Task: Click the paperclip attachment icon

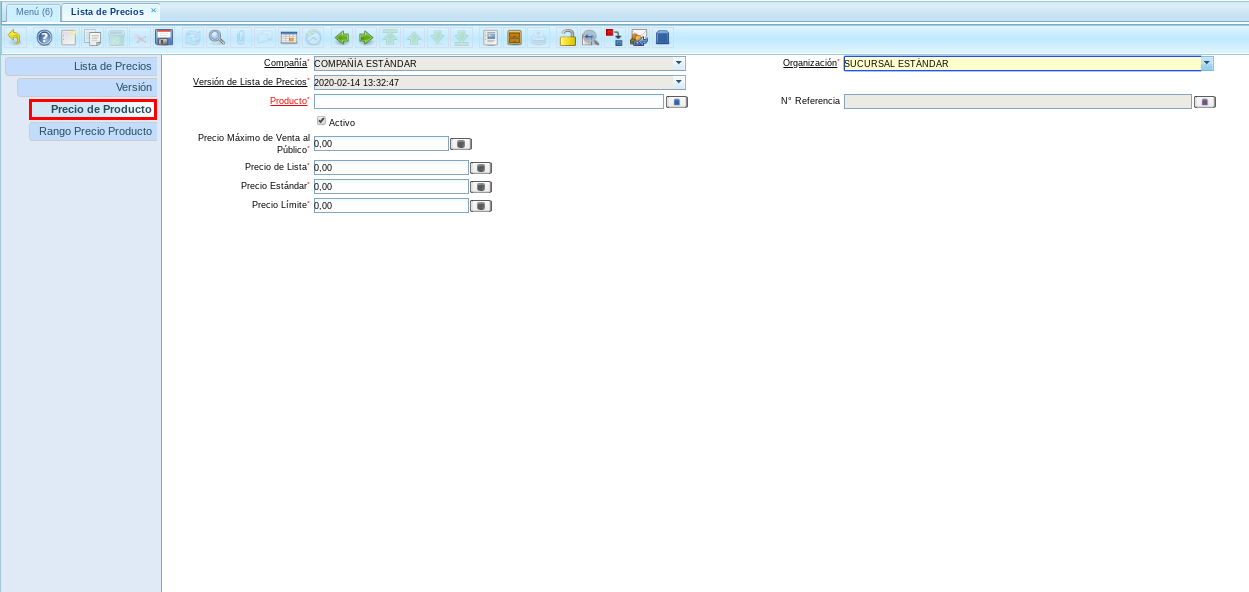Action: [x=241, y=38]
